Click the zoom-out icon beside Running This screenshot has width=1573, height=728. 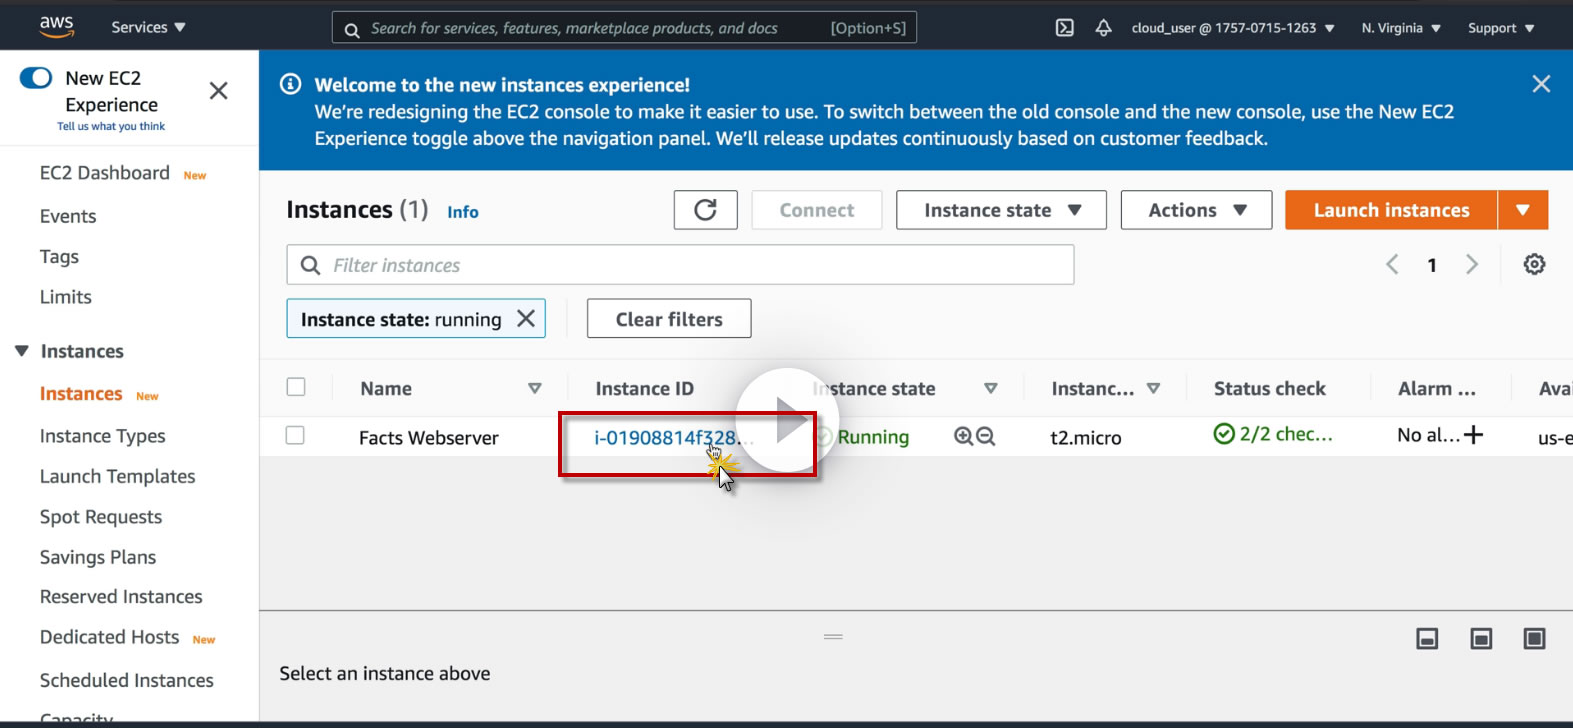[x=986, y=436]
